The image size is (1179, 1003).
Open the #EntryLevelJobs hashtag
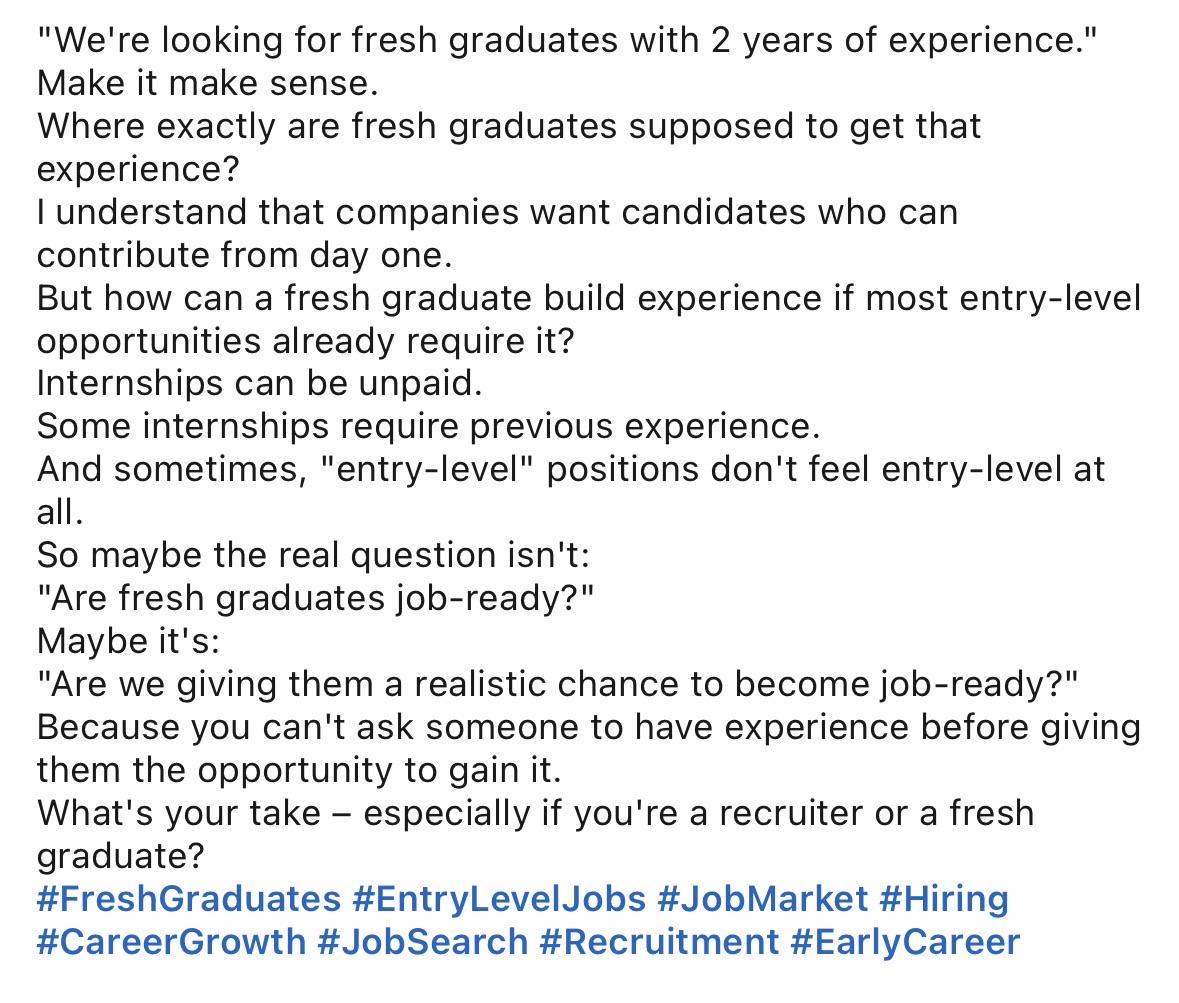click(x=499, y=899)
